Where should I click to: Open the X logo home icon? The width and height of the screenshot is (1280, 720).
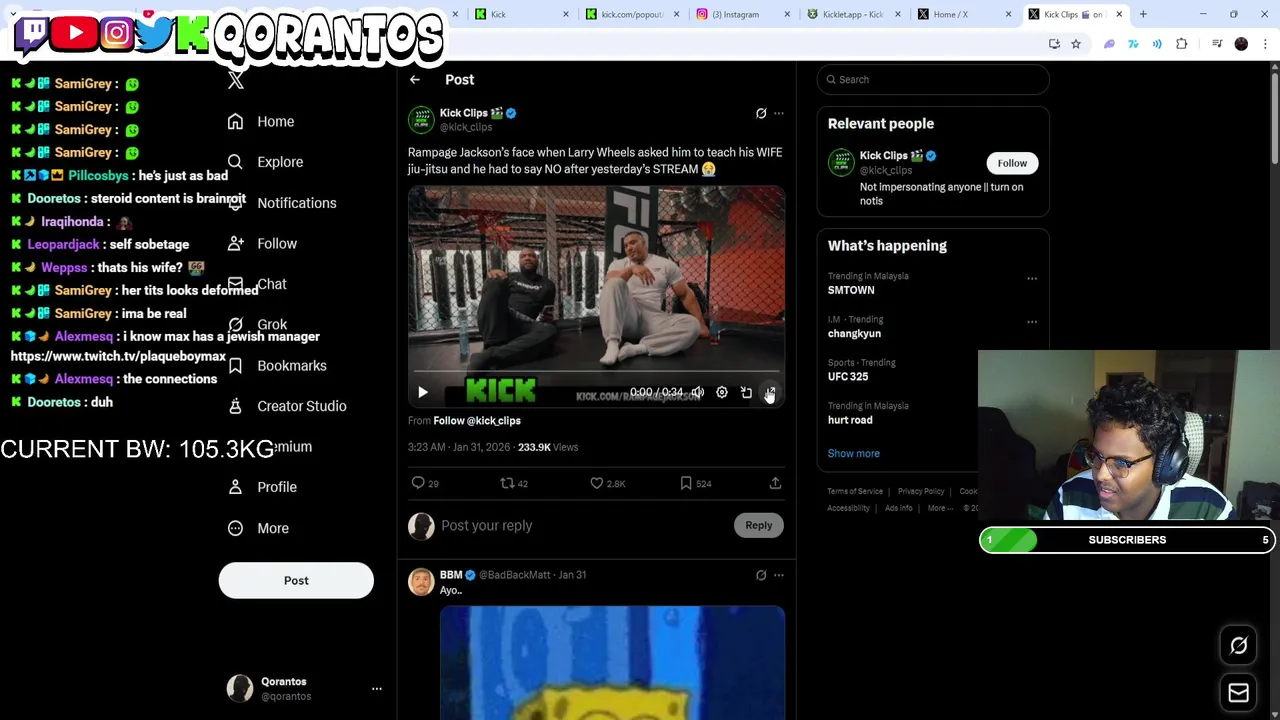pos(236,81)
